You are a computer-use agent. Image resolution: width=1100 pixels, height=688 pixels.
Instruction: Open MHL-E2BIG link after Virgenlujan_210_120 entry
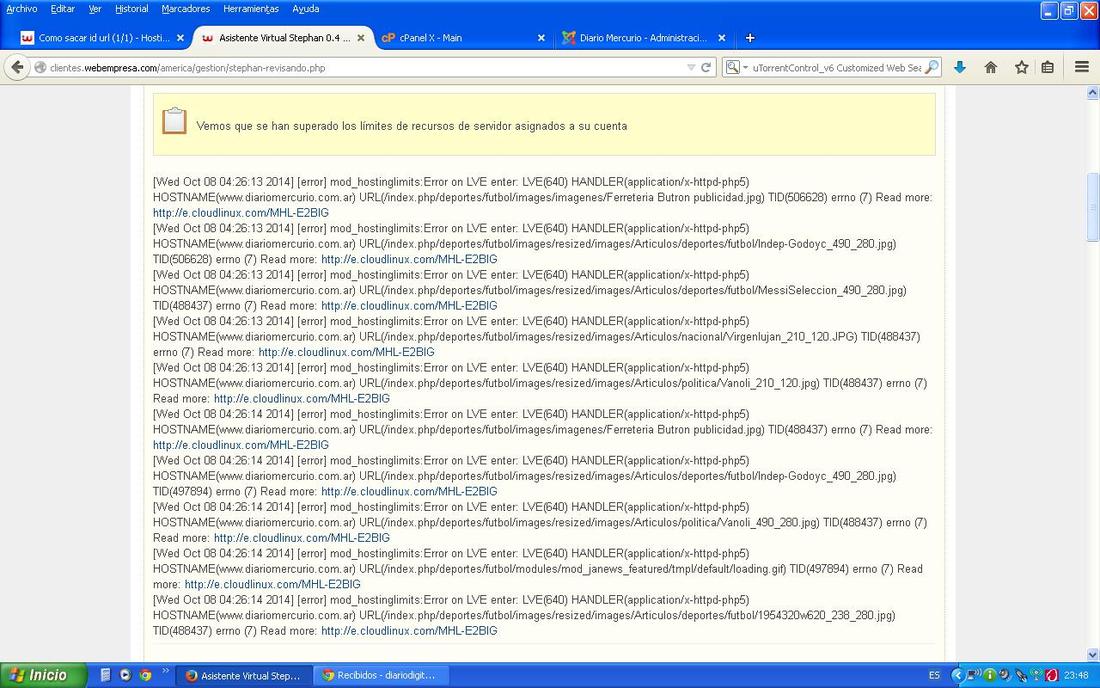(x=347, y=352)
